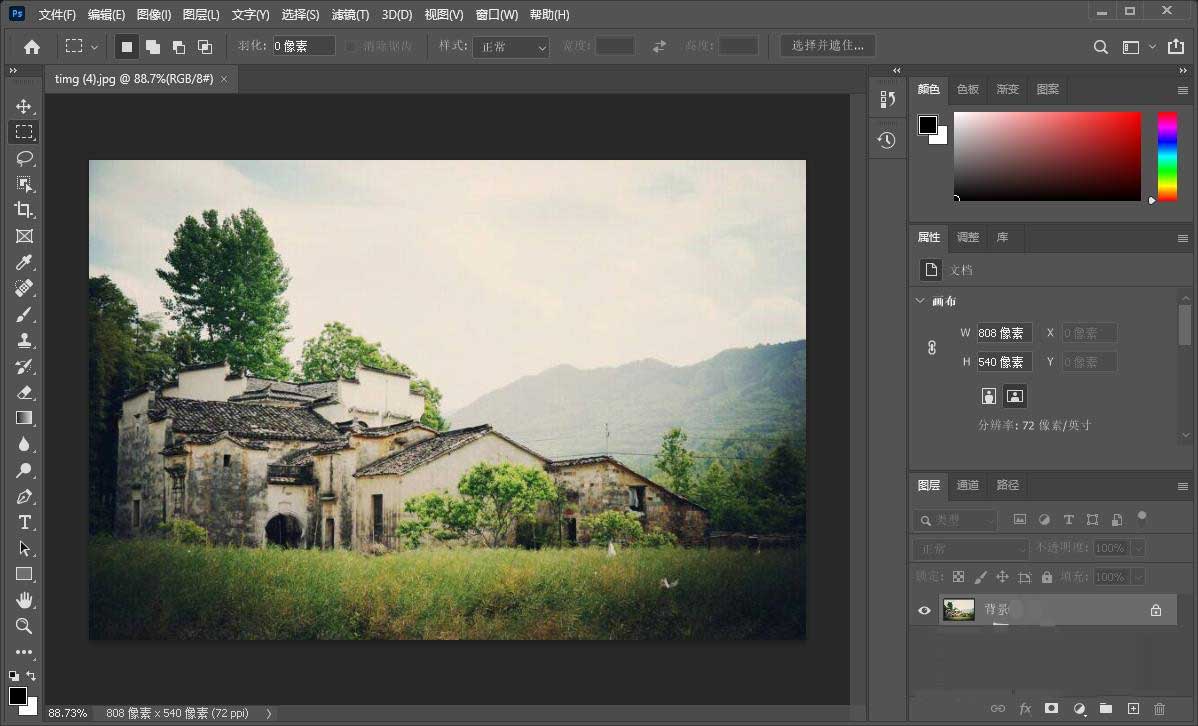Open the 样式 dropdown set to 正常
The image size is (1198, 726).
(x=511, y=47)
